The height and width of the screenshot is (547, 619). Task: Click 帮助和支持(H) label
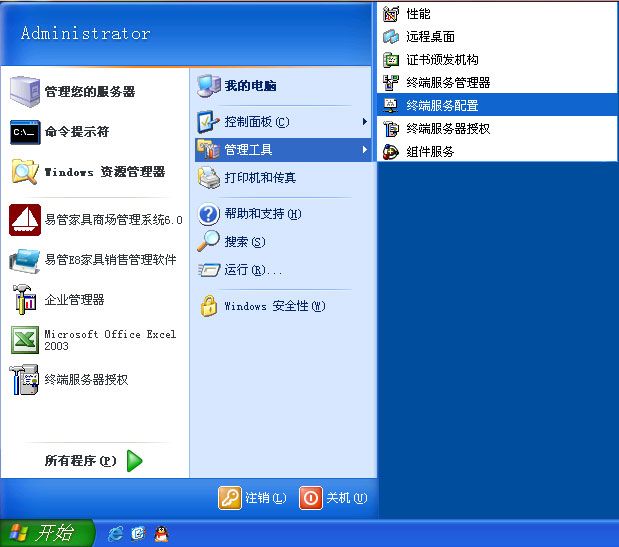click(x=263, y=214)
